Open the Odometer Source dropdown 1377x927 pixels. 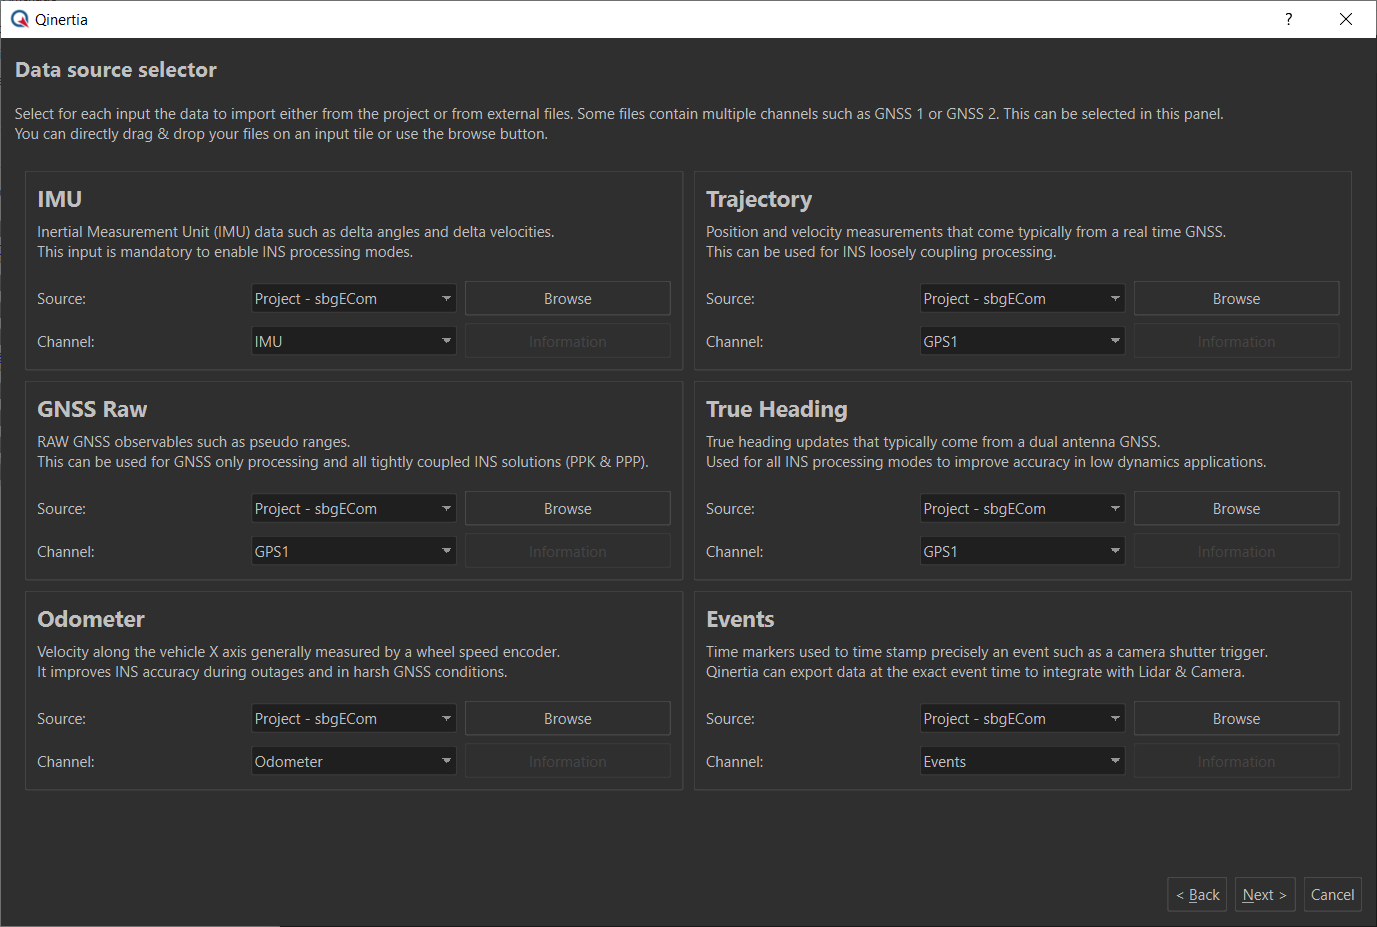(354, 719)
